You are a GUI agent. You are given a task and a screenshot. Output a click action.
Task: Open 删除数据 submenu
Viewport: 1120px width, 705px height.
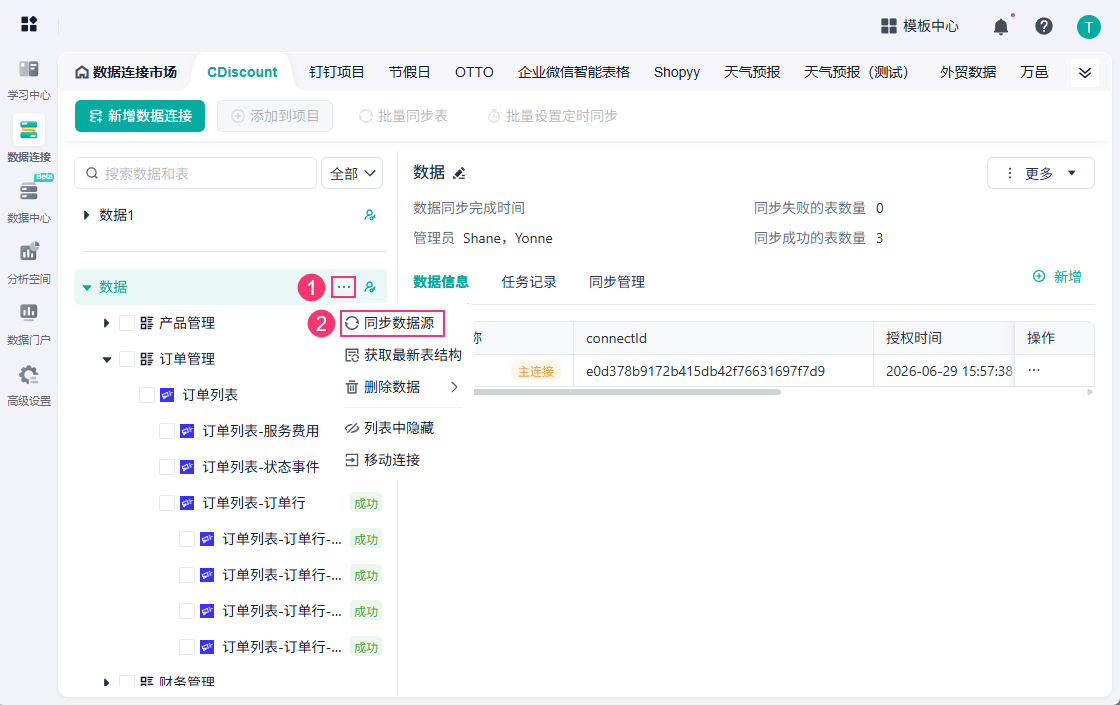click(402, 387)
